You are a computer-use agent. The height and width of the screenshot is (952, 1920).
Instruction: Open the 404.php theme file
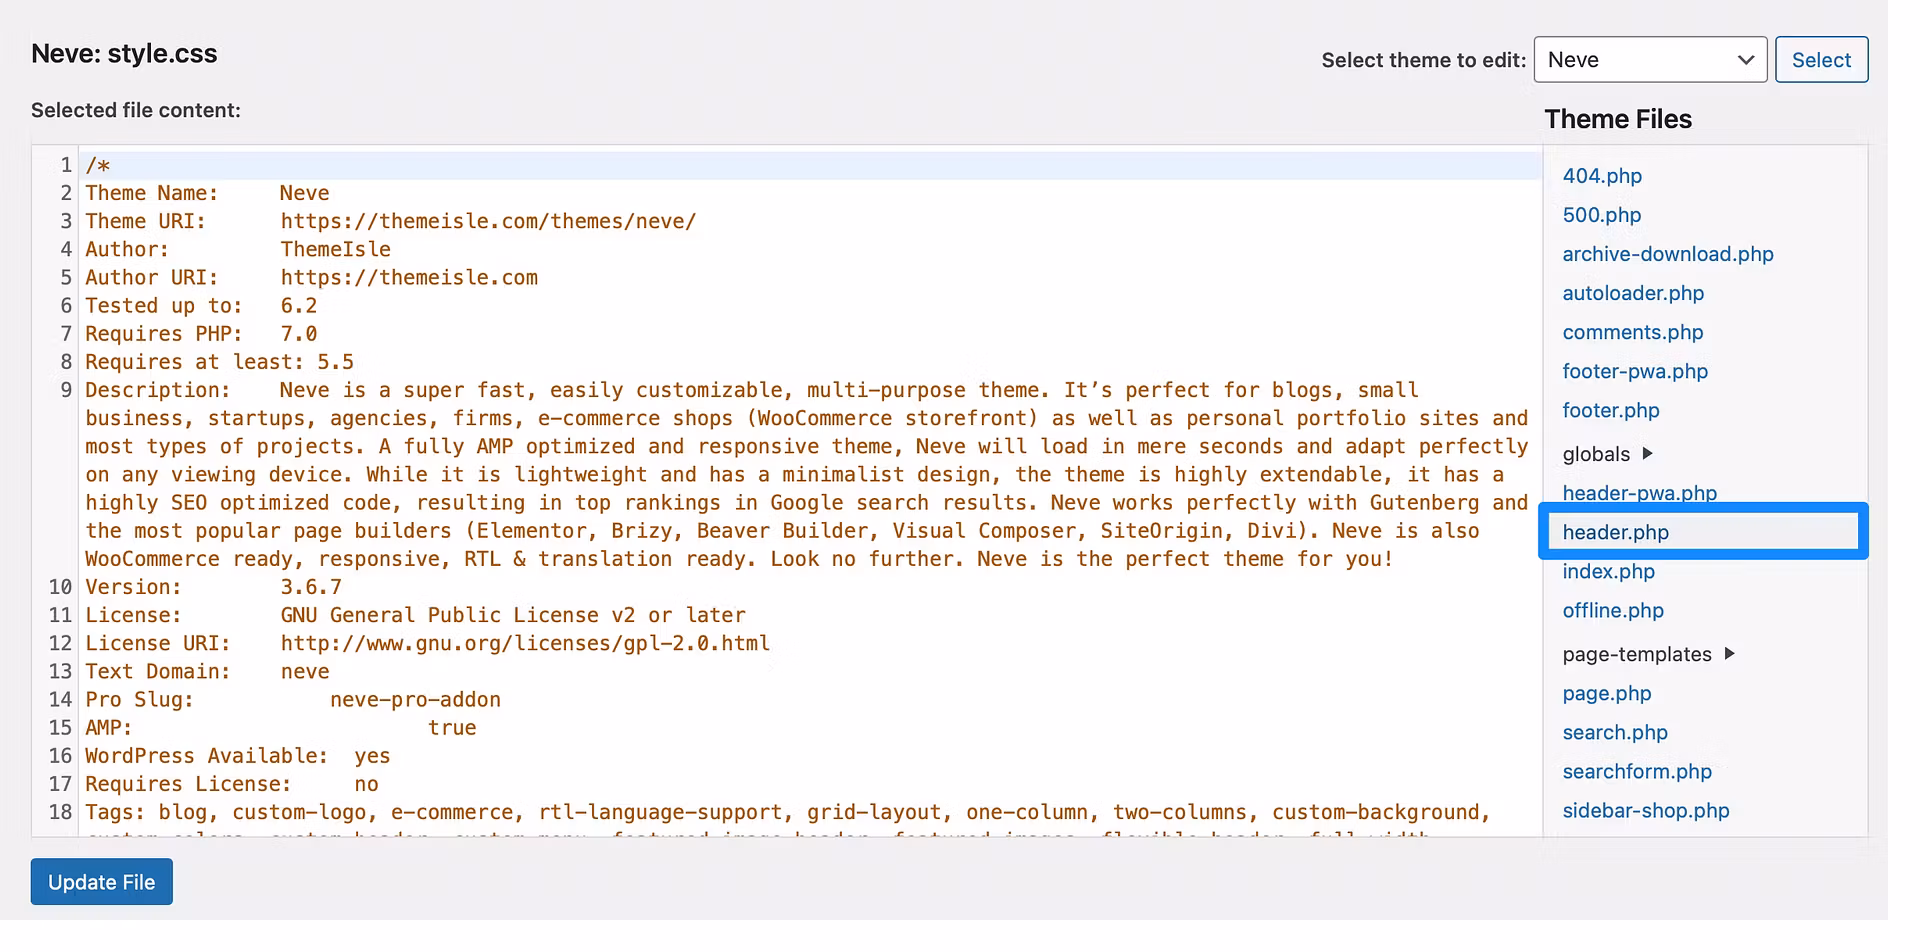click(1602, 176)
